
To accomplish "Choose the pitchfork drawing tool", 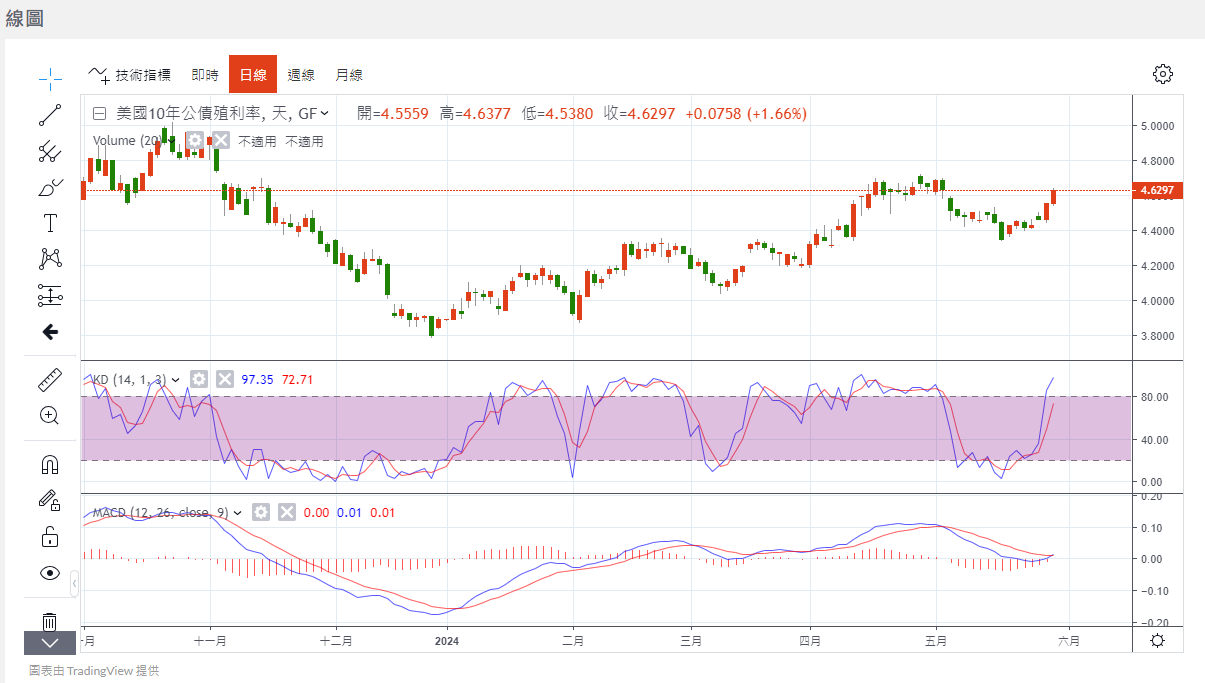I will click(50, 152).
